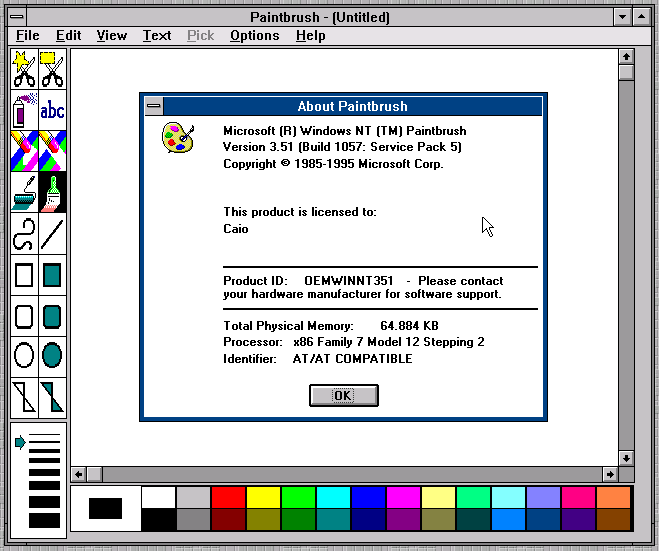Select the hollow Rounded Box tool
The width and height of the screenshot is (659, 551).
[x=24, y=316]
